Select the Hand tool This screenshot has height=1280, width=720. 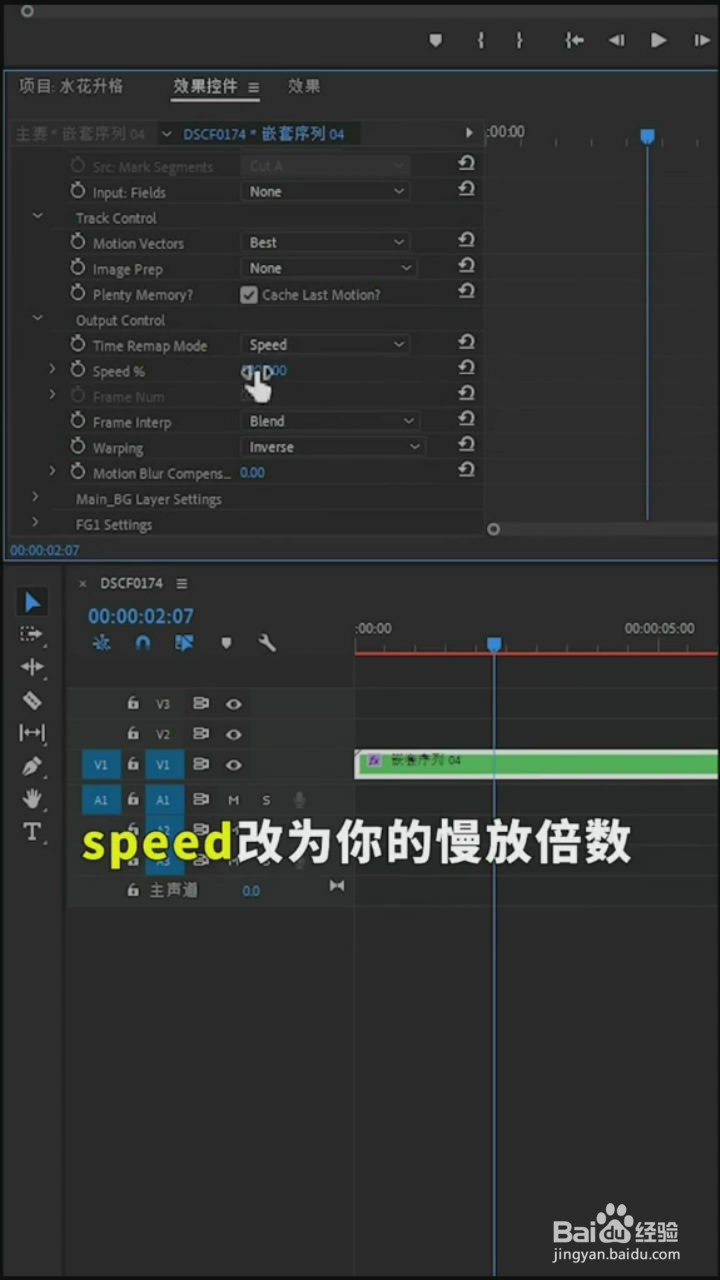tap(32, 798)
